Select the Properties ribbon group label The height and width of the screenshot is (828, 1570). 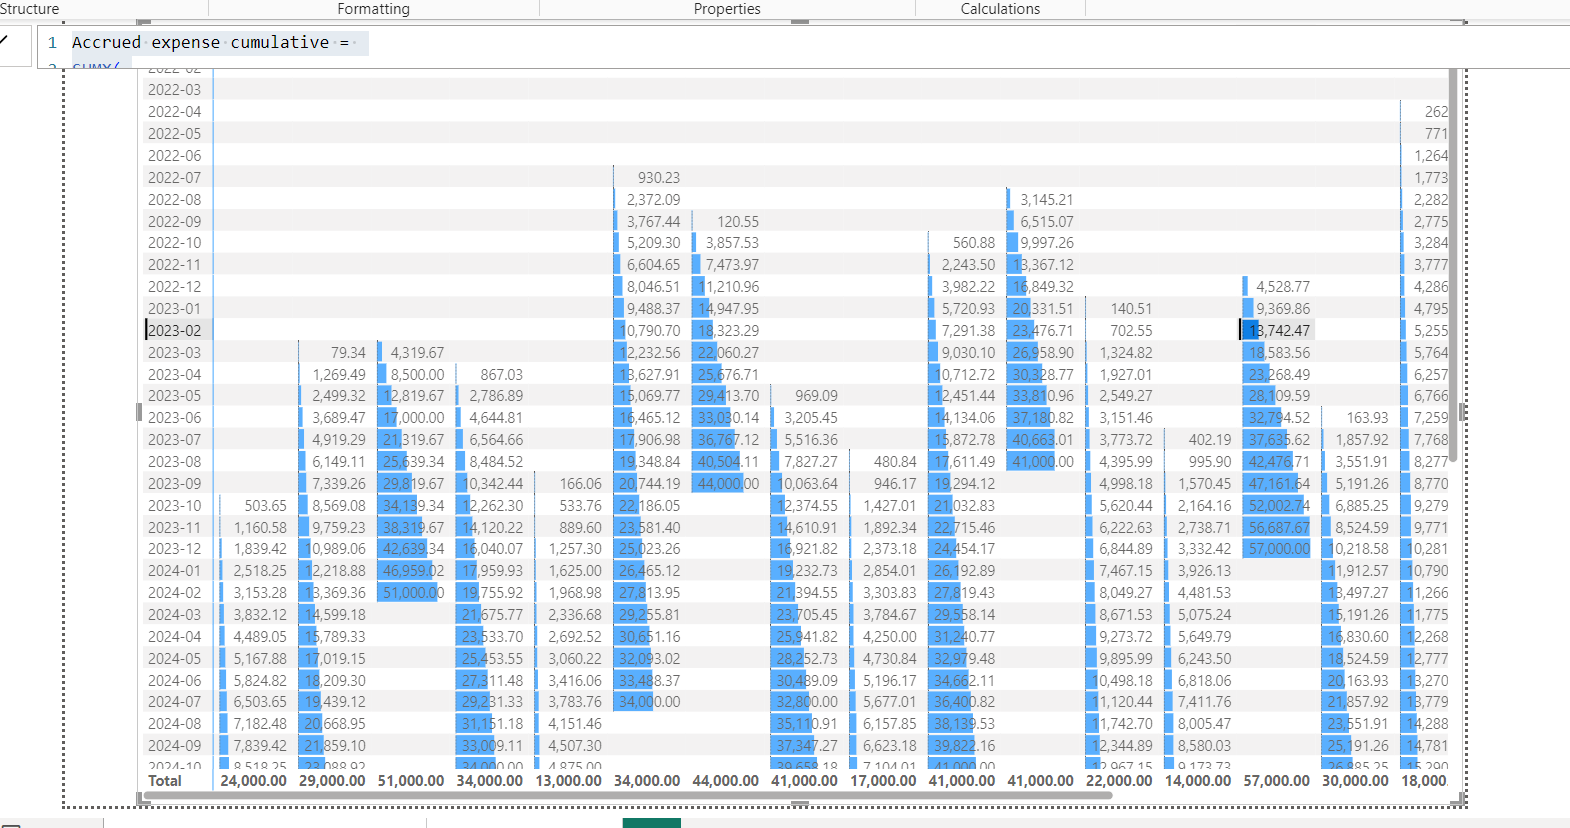(727, 9)
